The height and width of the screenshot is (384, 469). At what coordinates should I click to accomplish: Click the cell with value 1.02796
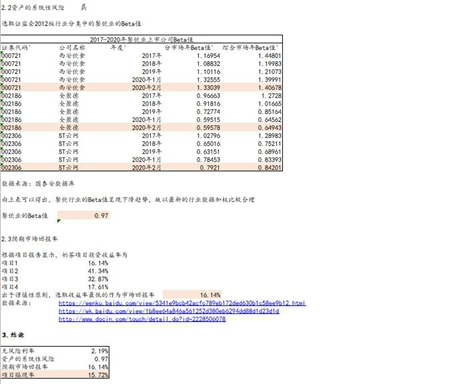(208, 136)
